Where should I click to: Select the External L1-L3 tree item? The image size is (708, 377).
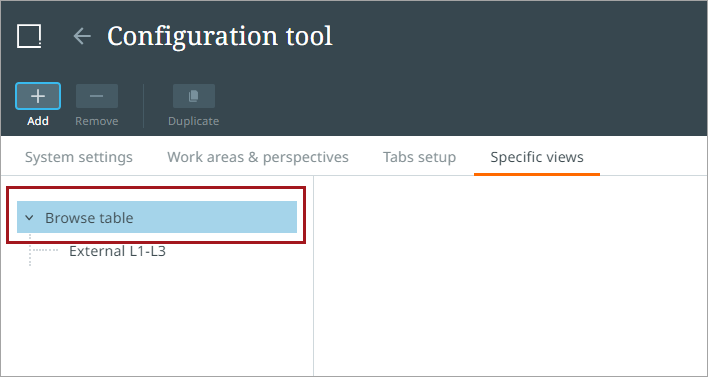pos(117,251)
